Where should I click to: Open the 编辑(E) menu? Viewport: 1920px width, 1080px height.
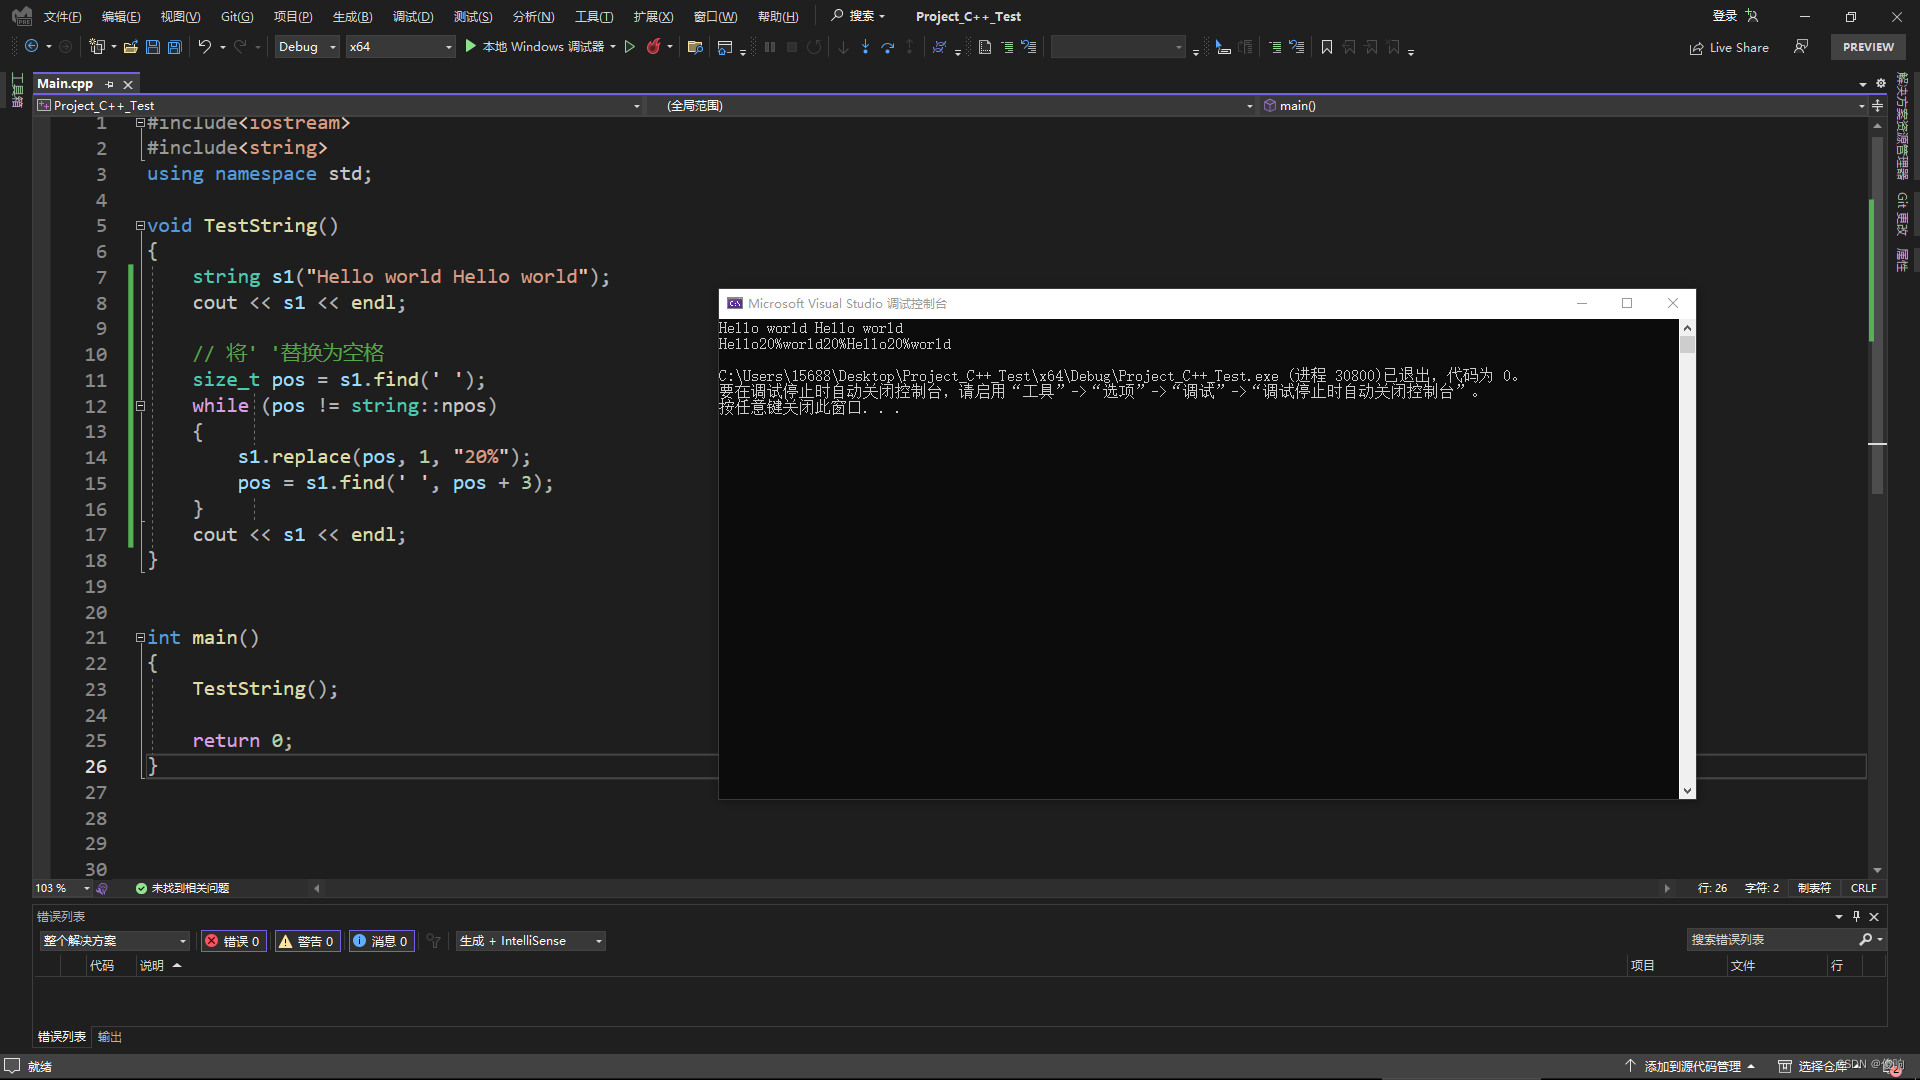click(121, 17)
